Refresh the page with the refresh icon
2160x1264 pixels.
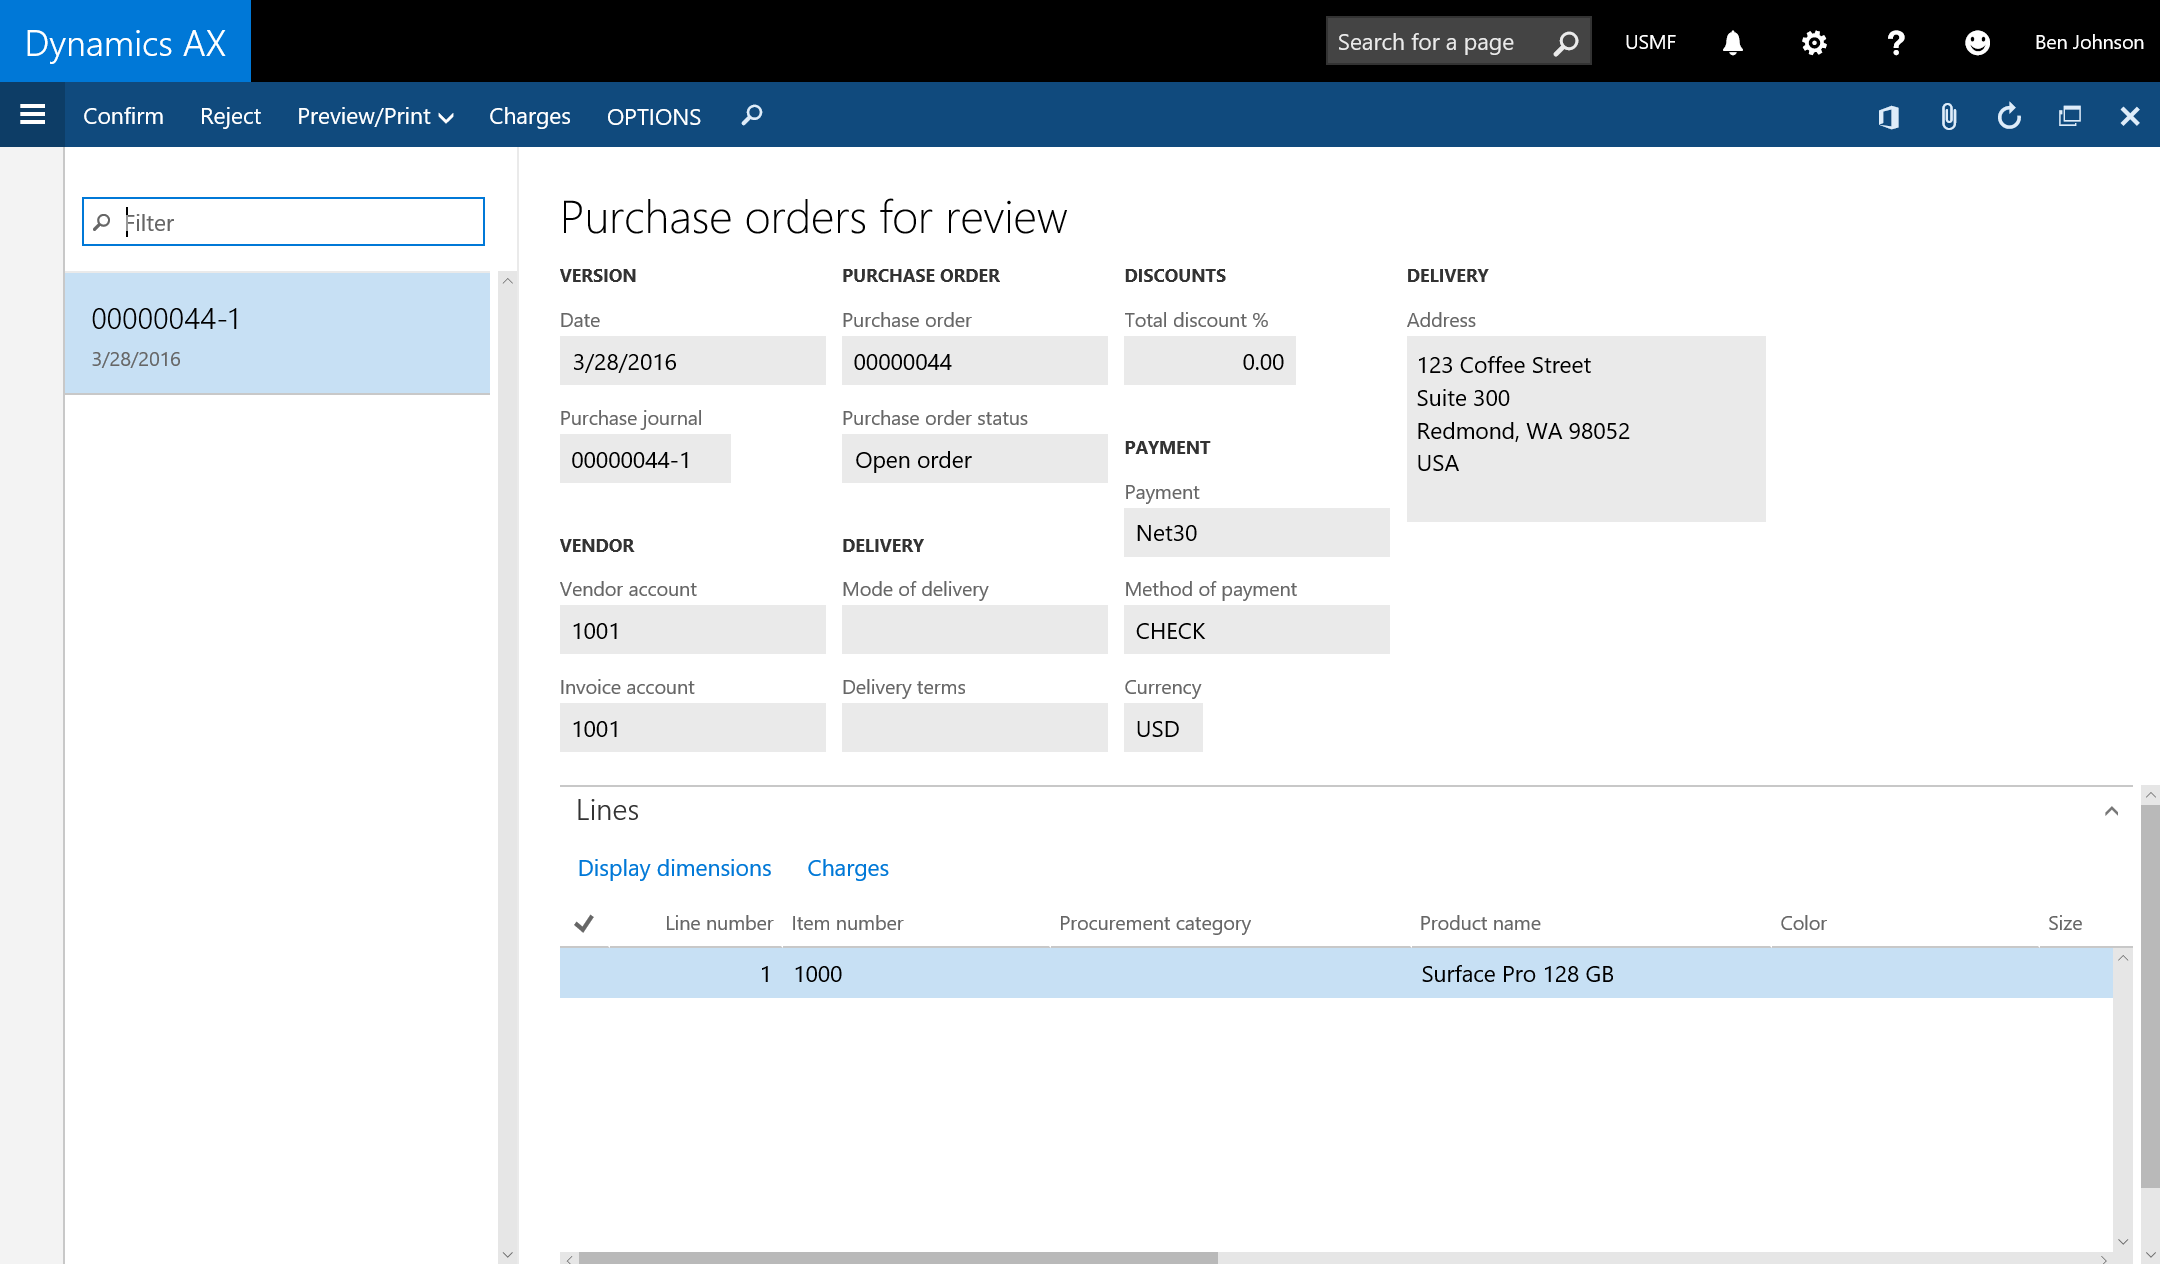pos(2009,117)
